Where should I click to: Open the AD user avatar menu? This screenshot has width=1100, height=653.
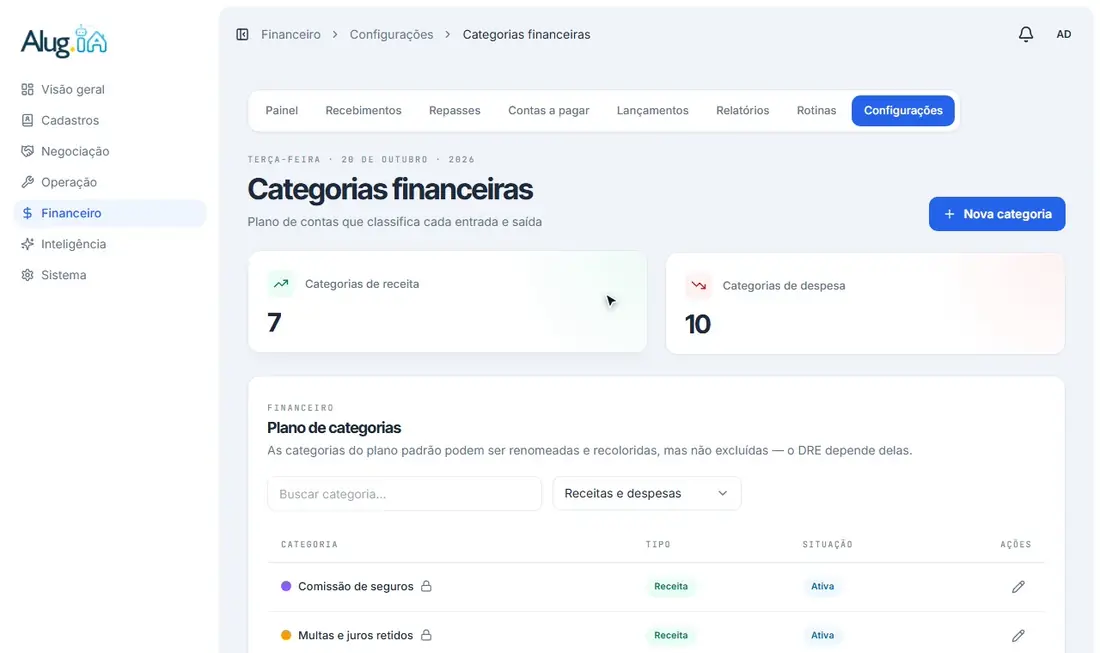1064,34
